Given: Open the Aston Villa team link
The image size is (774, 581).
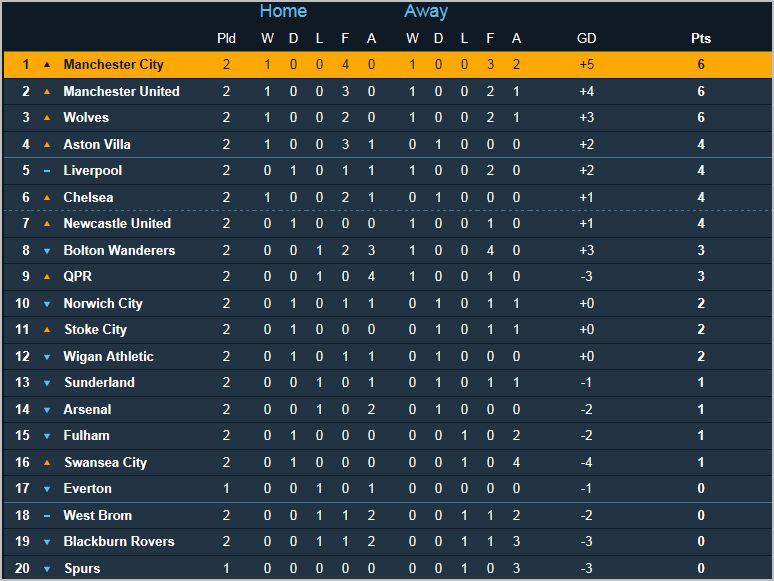Looking at the screenshot, I should pos(97,144).
